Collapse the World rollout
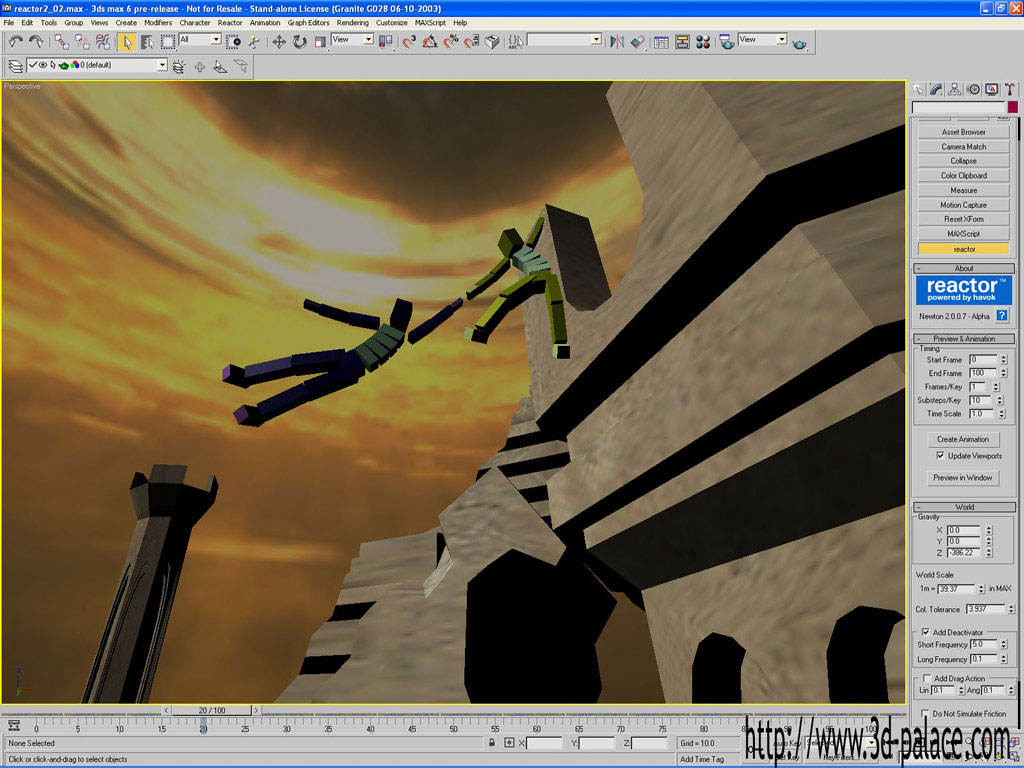Screen dimensions: 1024x768 point(964,507)
